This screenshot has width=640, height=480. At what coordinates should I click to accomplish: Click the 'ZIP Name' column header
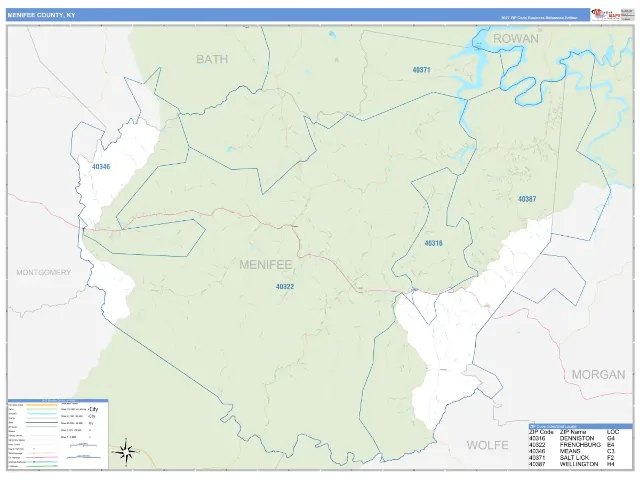click(x=573, y=432)
